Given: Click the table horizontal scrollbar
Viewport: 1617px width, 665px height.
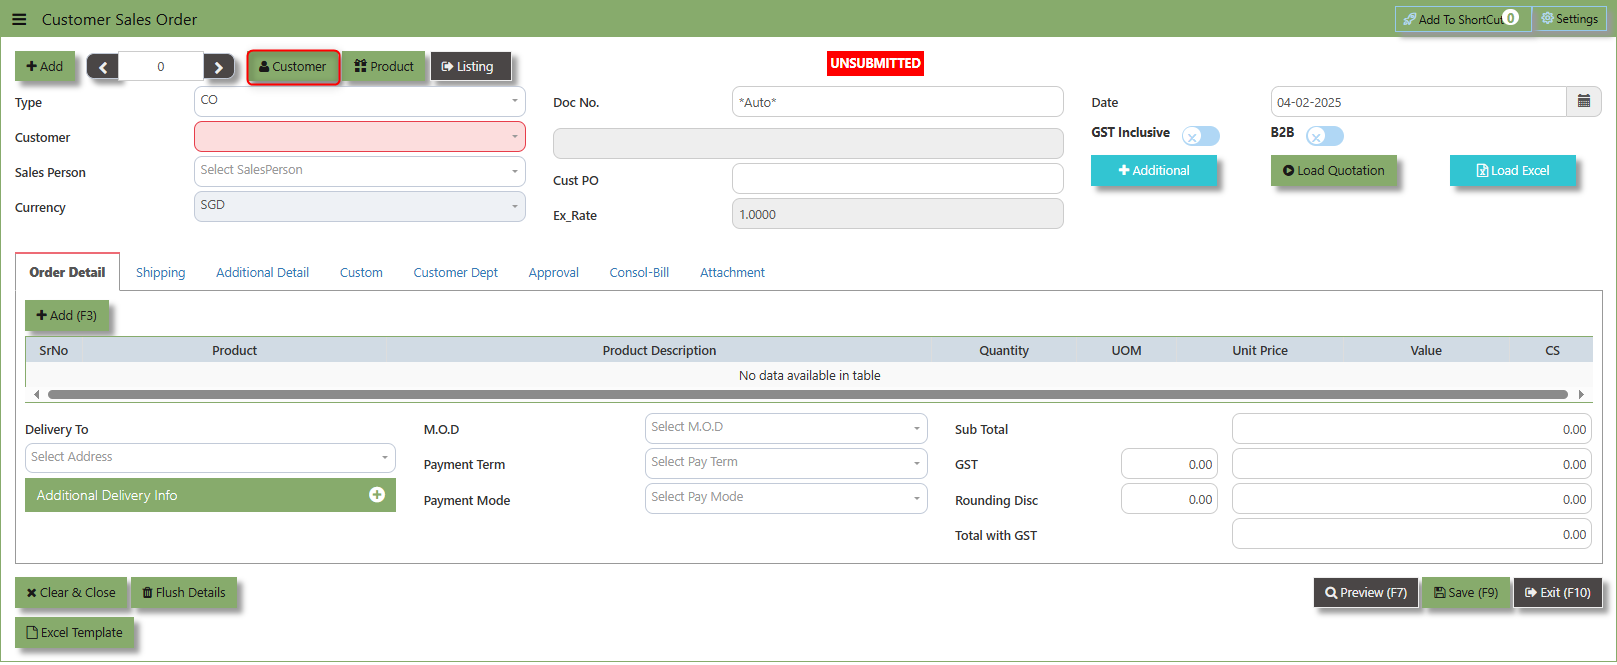Looking at the screenshot, I should pos(808,394).
